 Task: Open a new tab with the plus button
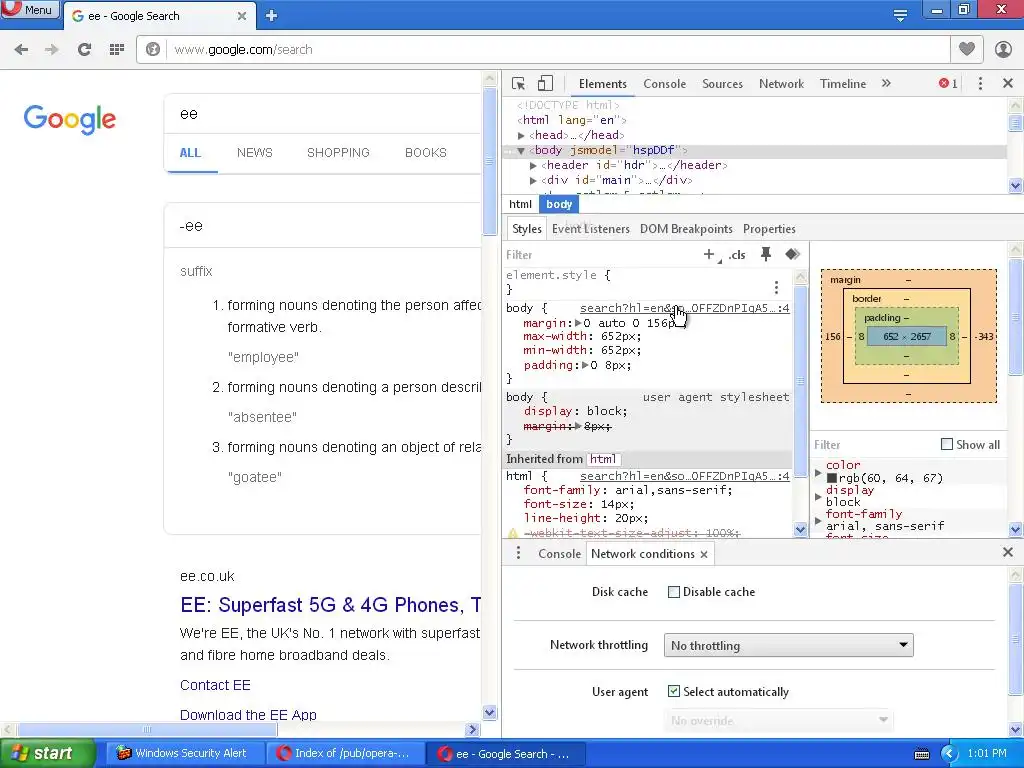click(x=272, y=16)
